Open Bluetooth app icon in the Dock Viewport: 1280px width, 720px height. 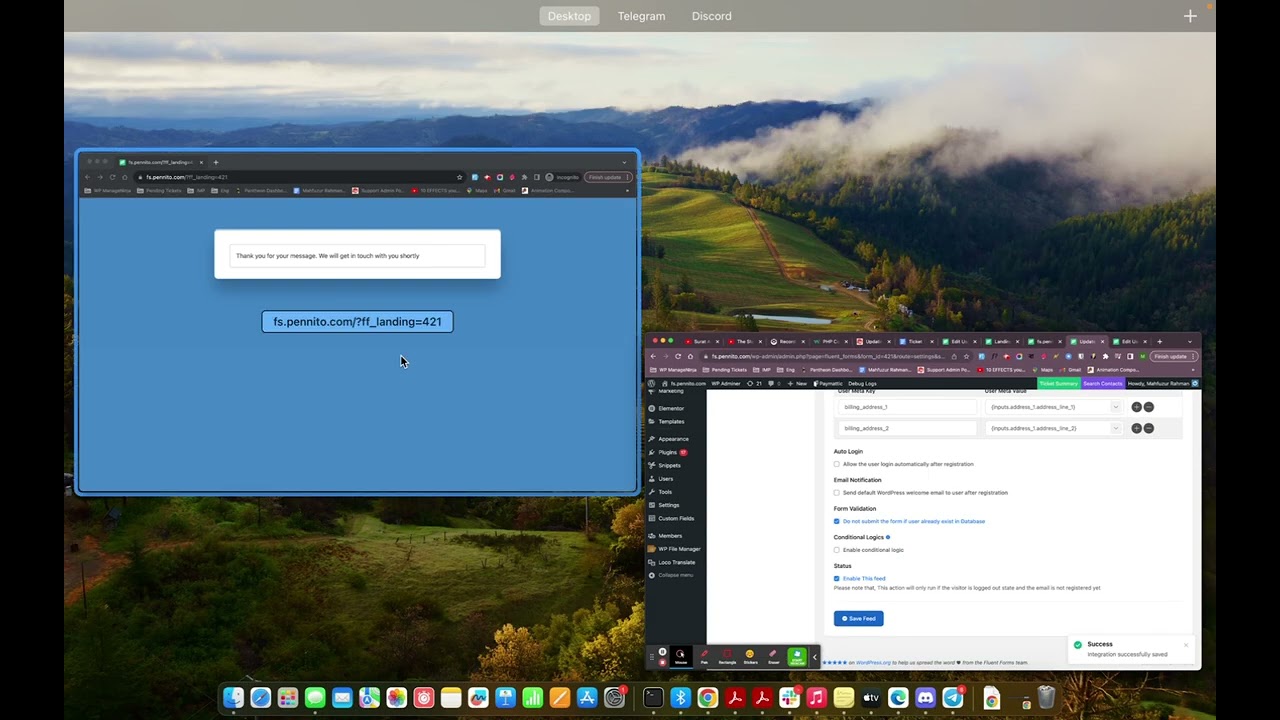681,697
